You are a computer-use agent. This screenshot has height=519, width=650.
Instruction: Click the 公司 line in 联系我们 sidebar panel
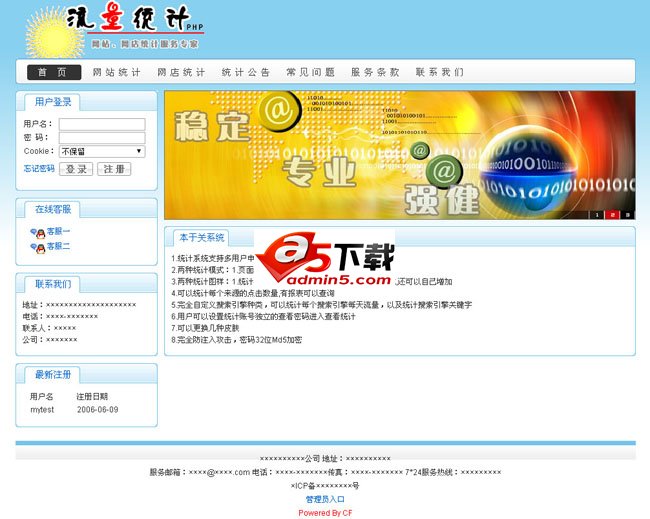[x=50, y=340]
